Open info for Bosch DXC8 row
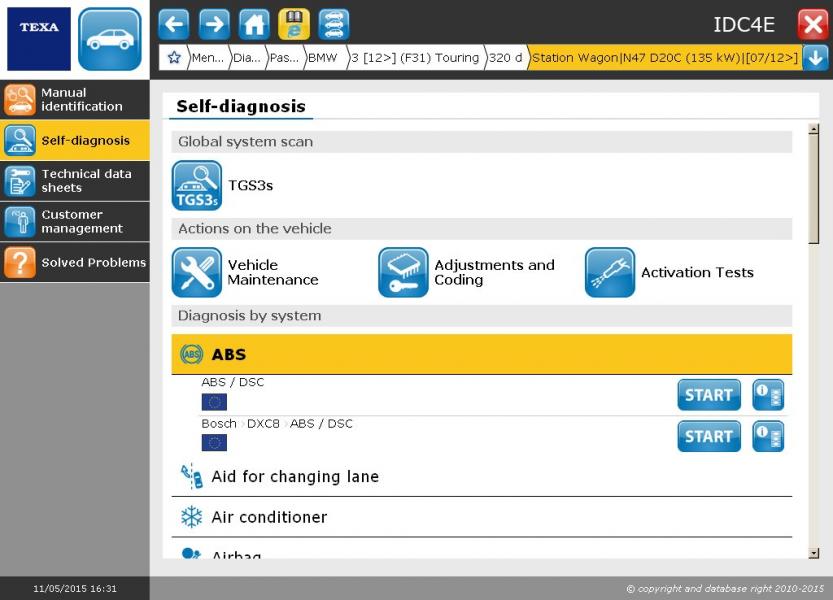 (x=768, y=436)
